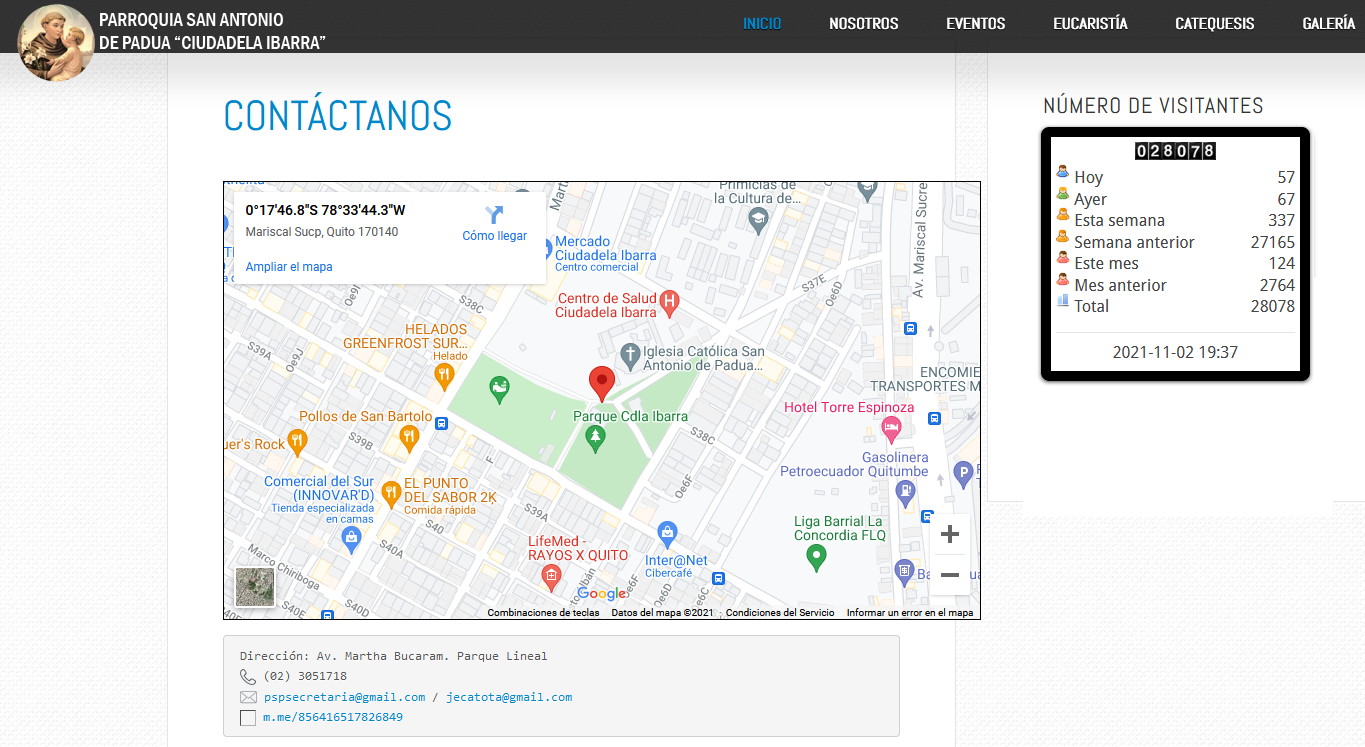Image resolution: width=1365 pixels, height=747 pixels.
Task: Click the Centro de Salud hospital marker
Action: tap(670, 300)
